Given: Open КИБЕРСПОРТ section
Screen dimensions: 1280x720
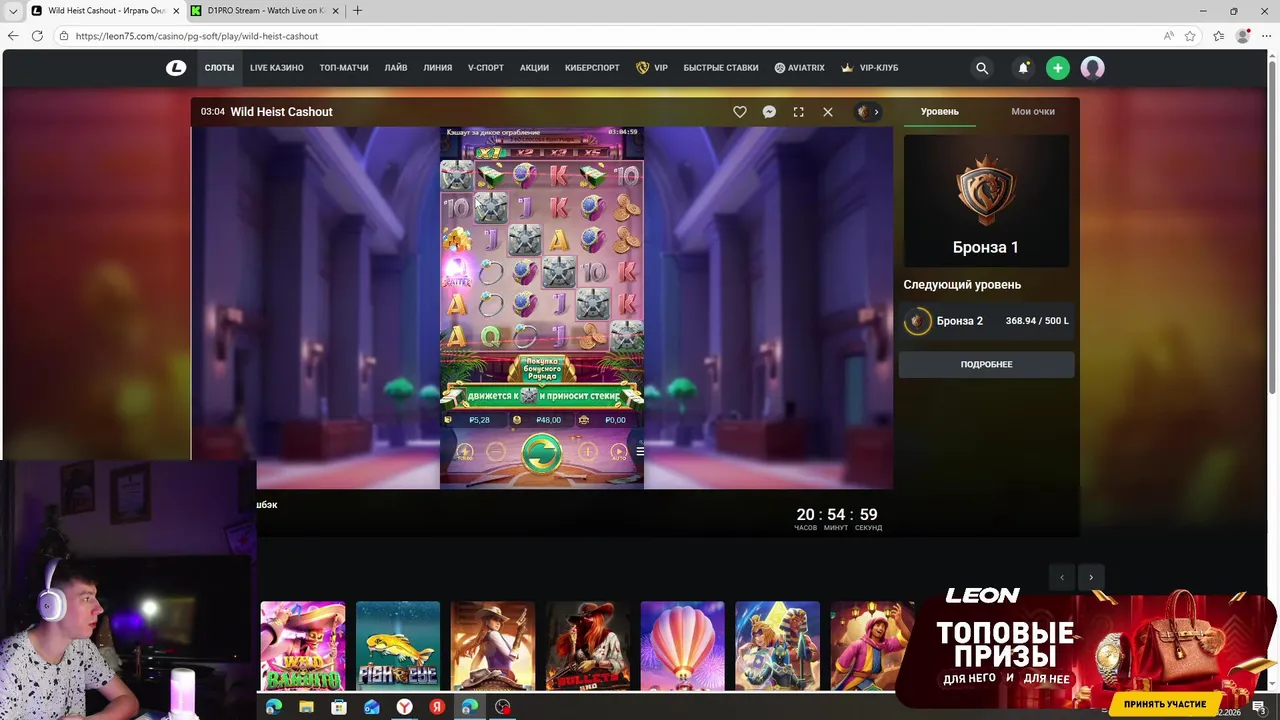Looking at the screenshot, I should click(x=592, y=68).
